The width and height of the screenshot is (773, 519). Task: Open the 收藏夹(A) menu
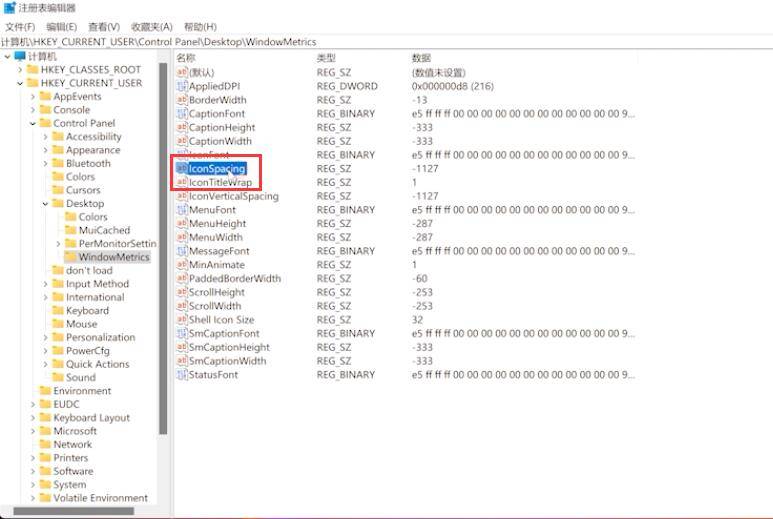tap(151, 27)
